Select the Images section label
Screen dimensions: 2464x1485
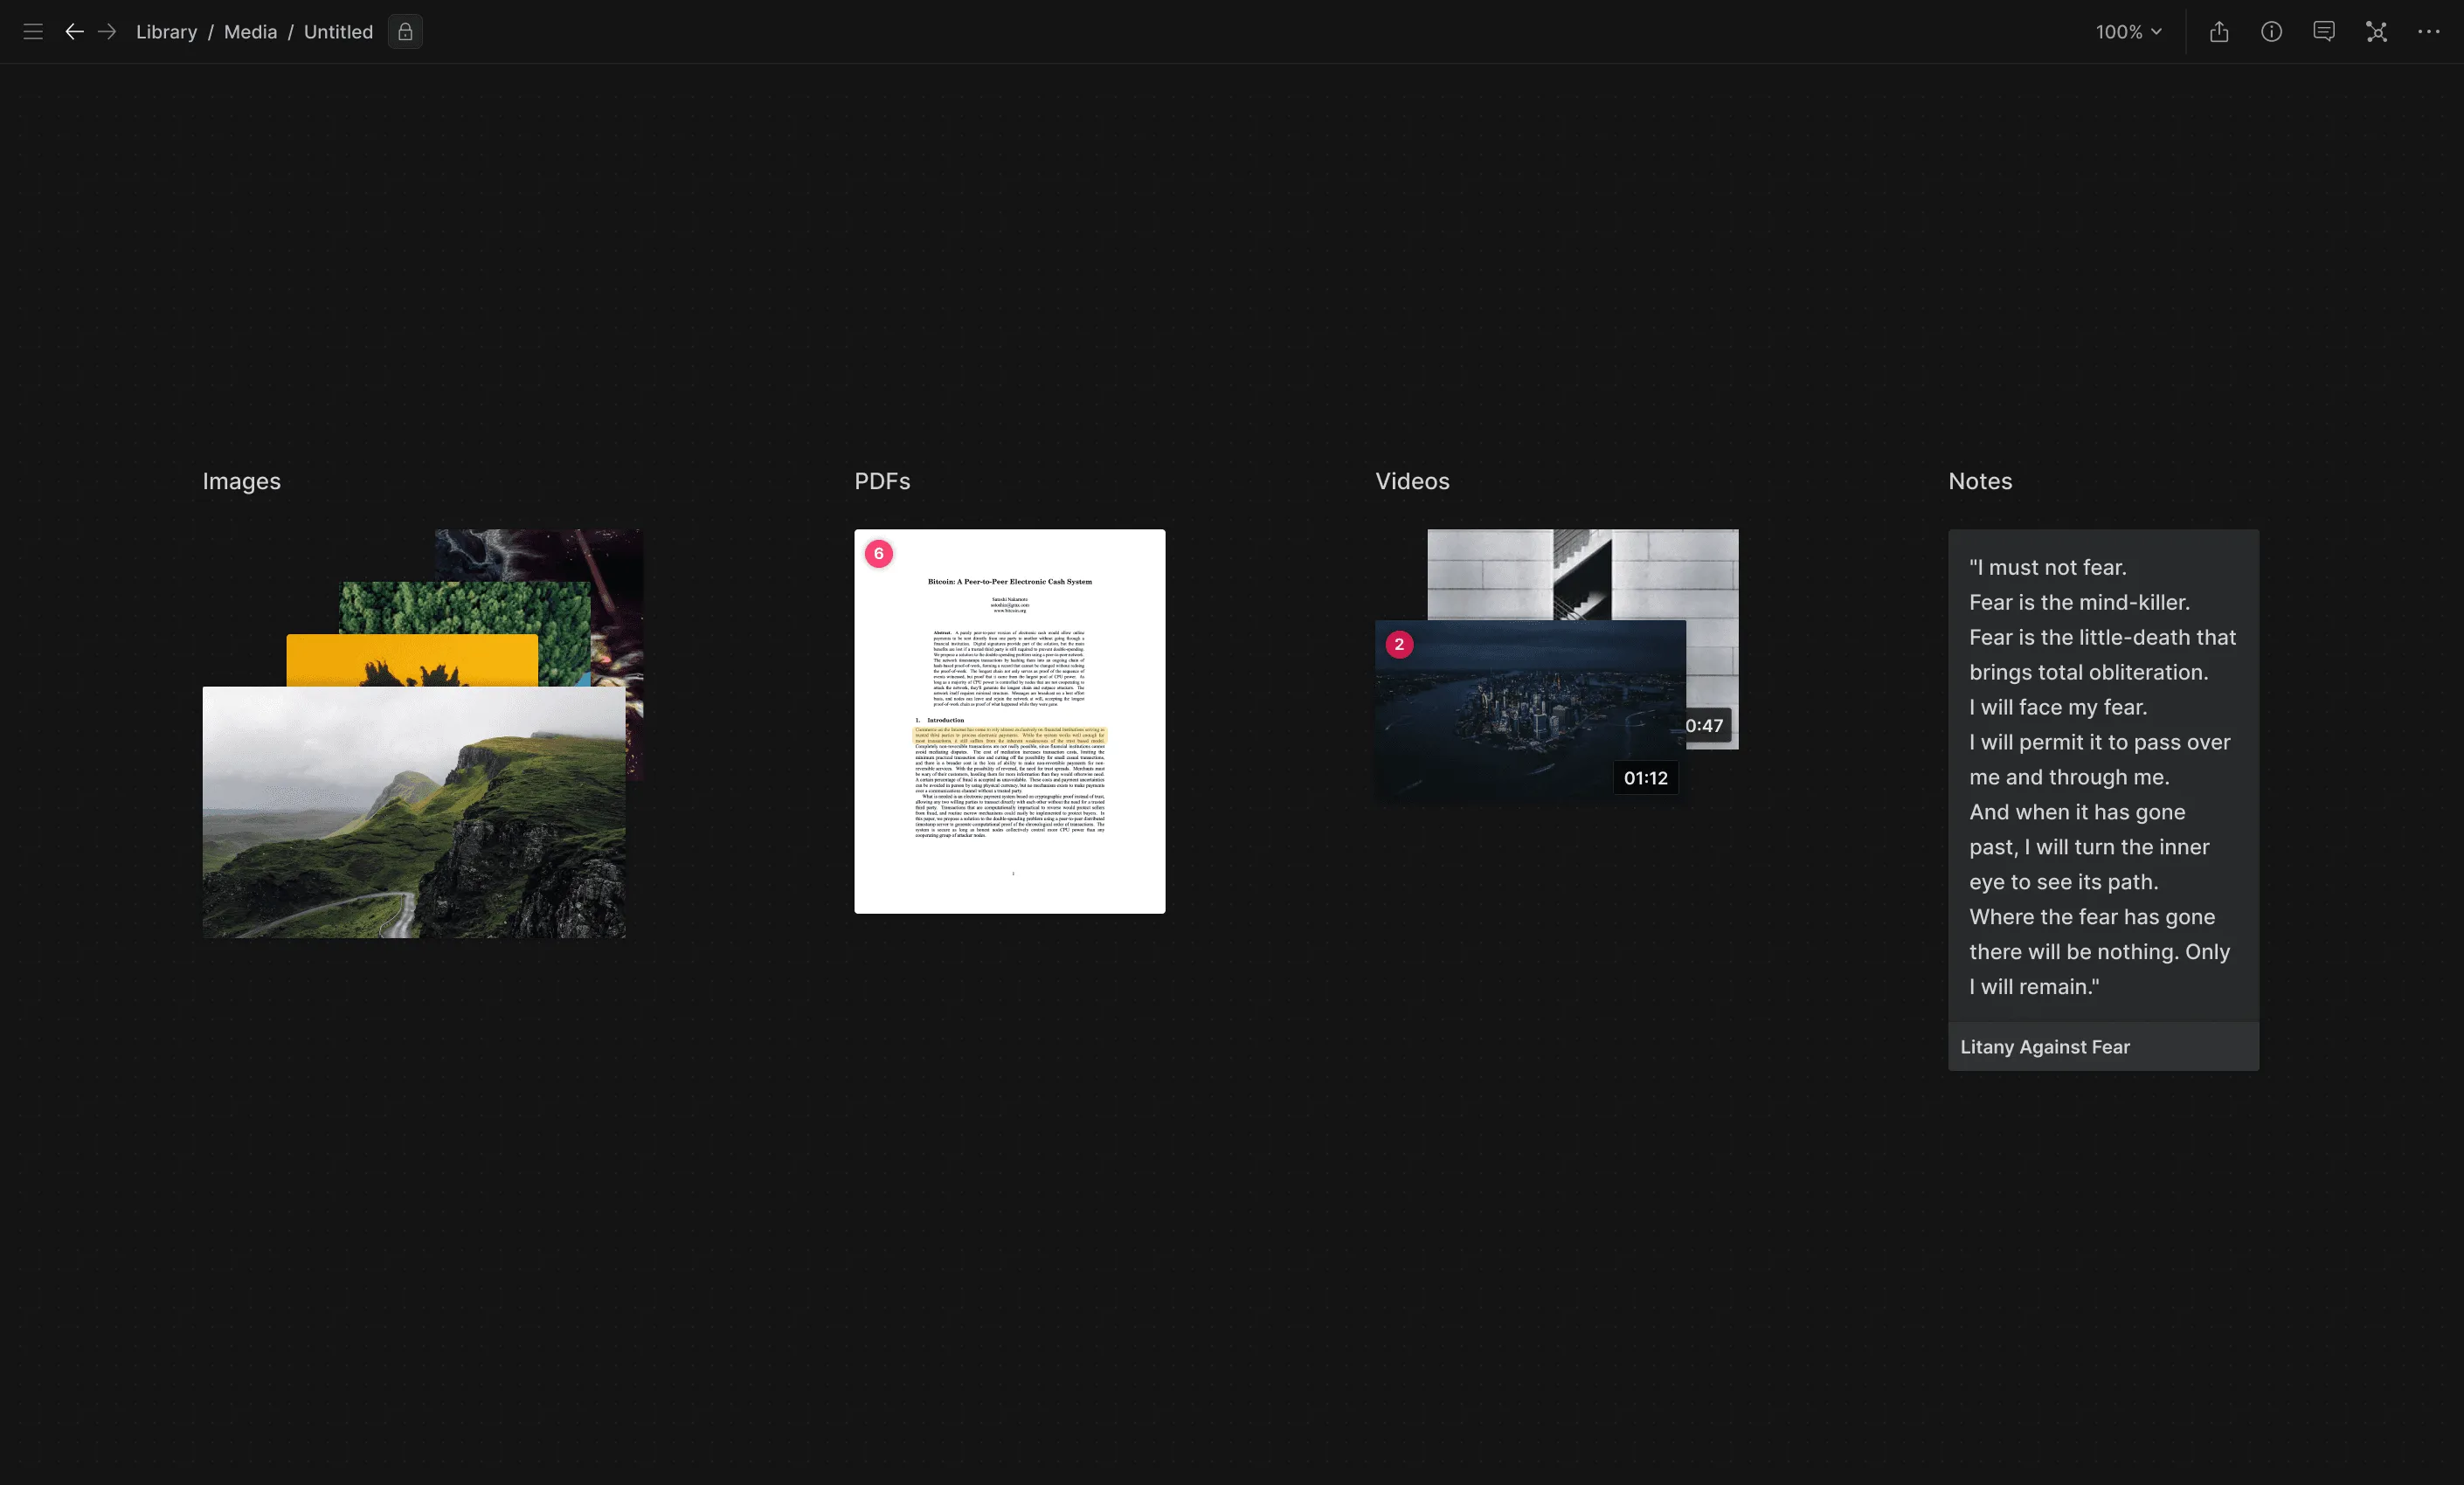241,481
